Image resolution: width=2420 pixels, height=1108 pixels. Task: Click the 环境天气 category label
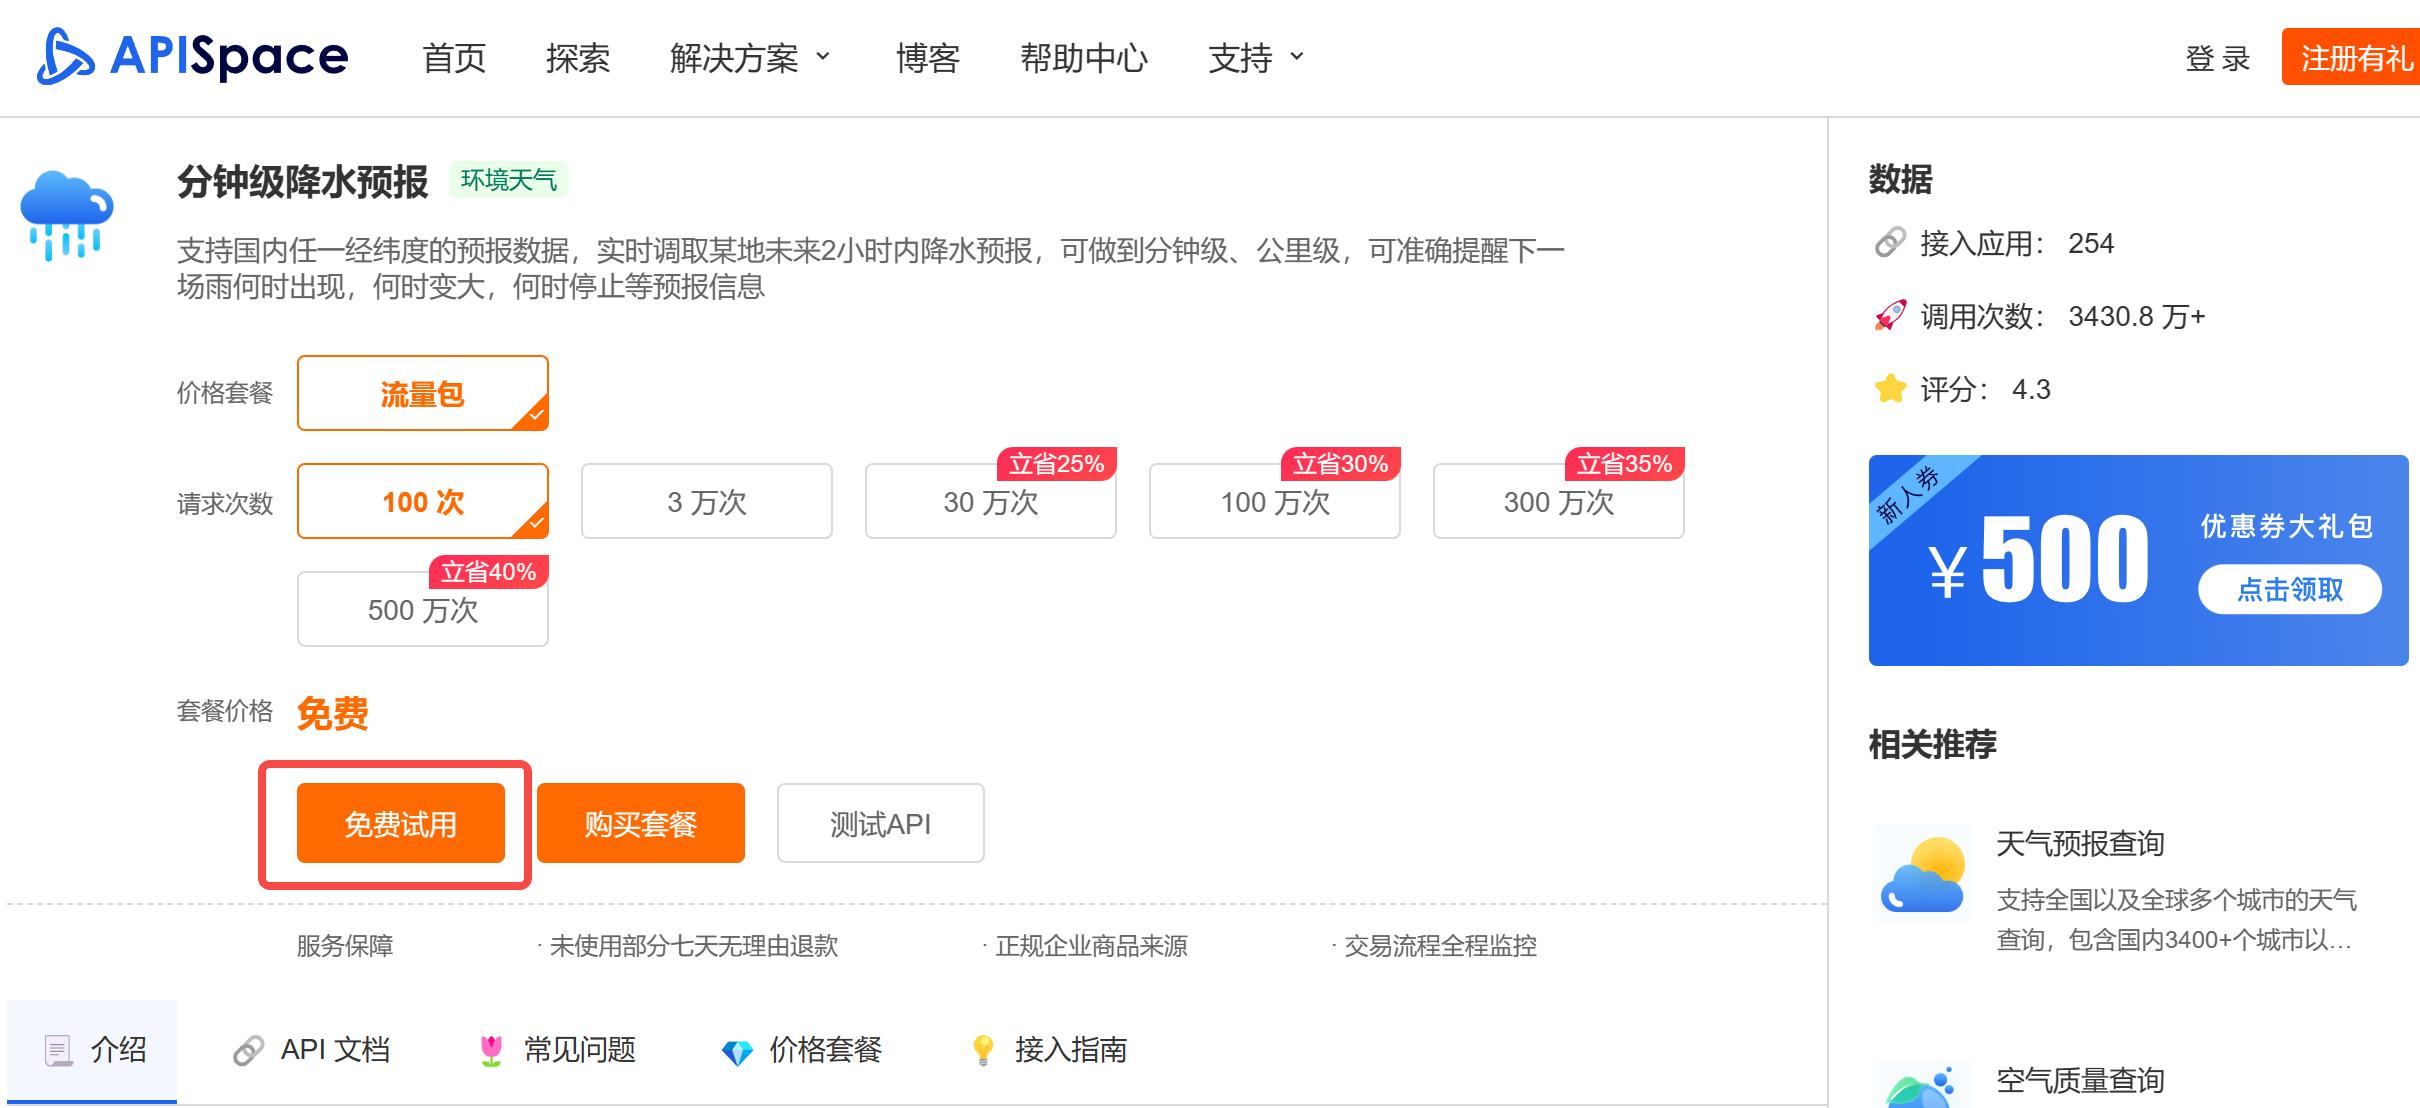(513, 178)
